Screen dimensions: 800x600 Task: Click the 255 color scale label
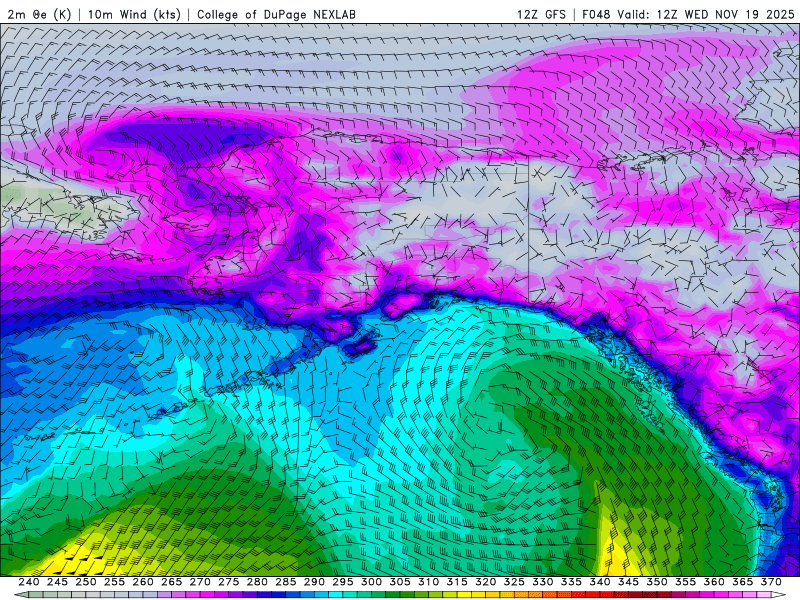pos(114,582)
